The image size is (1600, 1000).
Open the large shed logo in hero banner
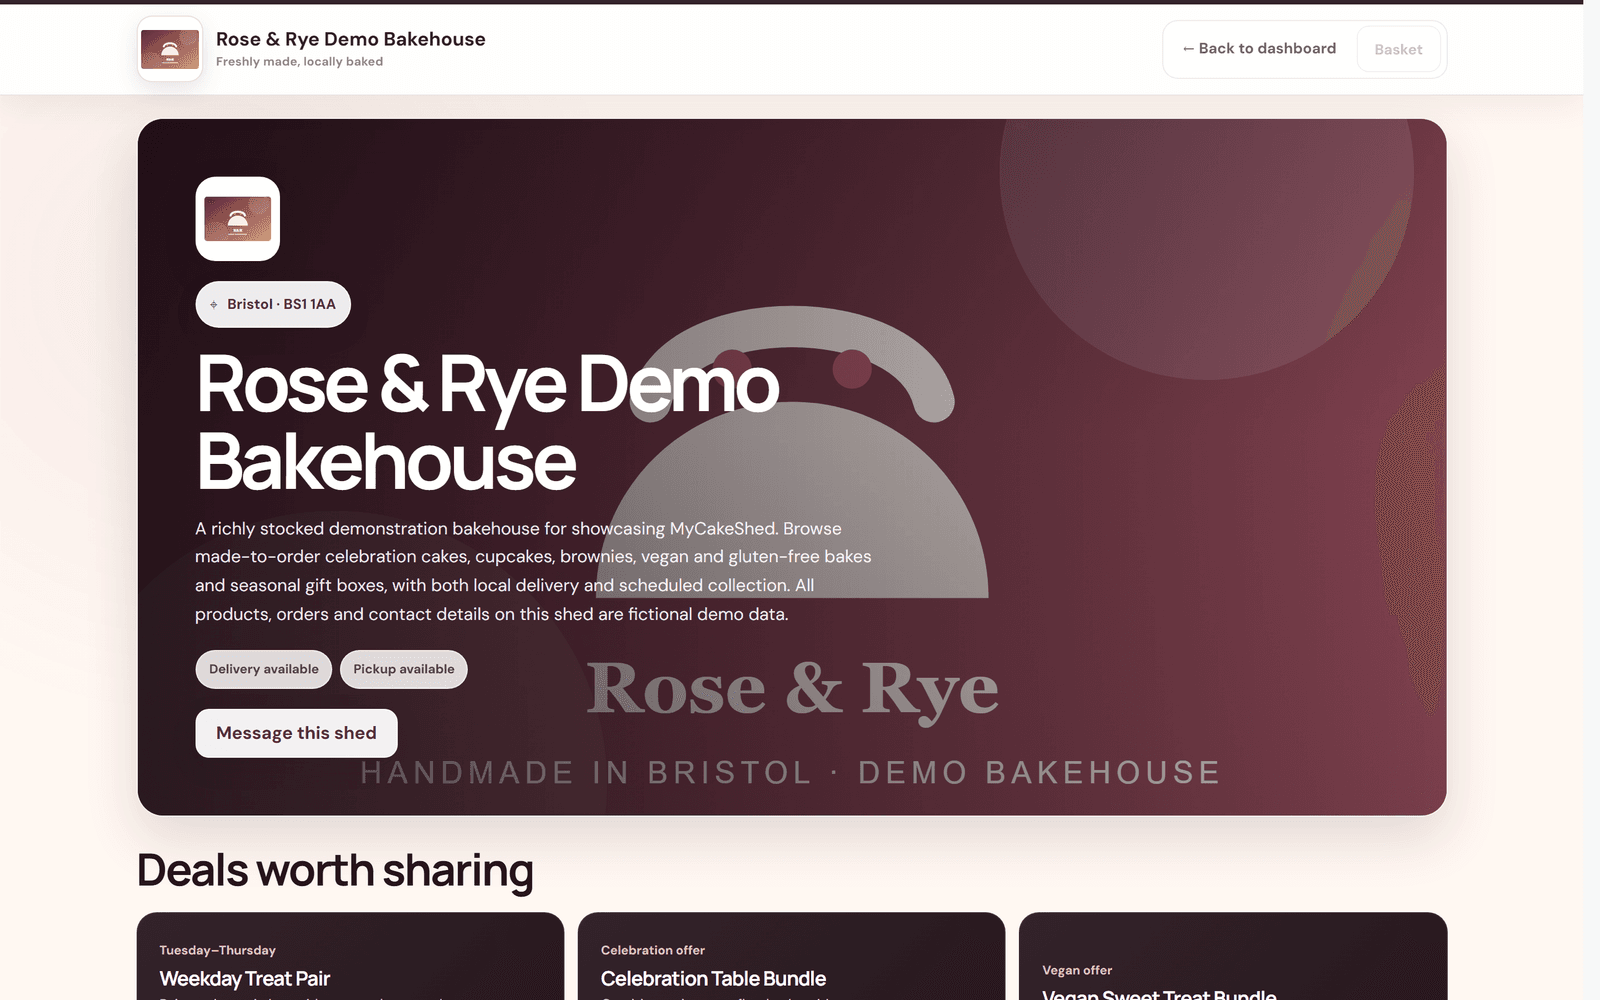[238, 219]
